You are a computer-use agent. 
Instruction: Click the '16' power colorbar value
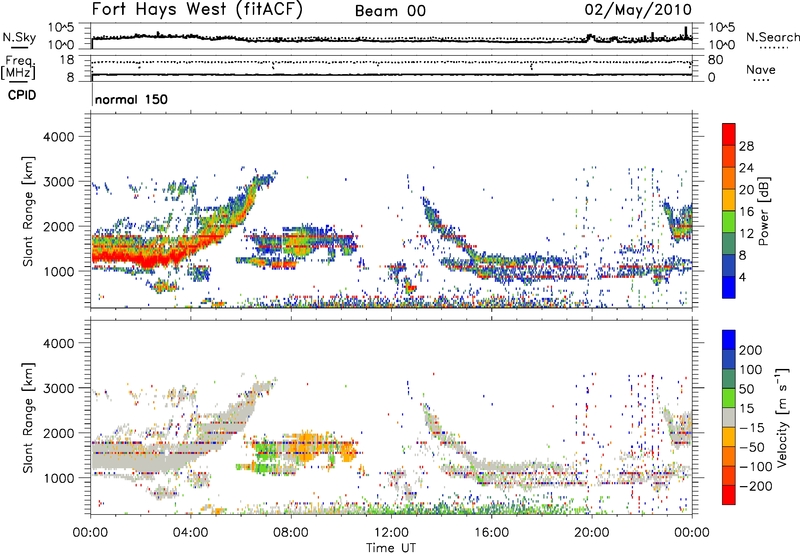coord(746,212)
